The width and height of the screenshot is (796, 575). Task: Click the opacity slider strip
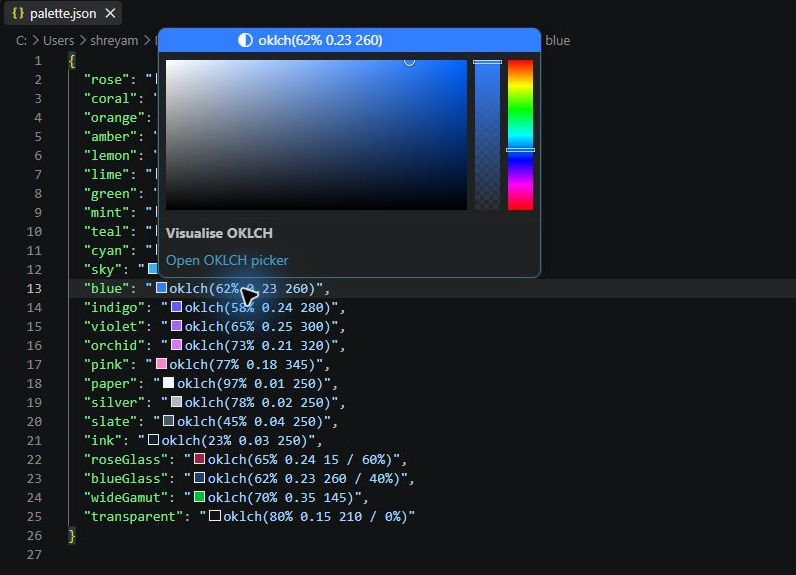487,134
